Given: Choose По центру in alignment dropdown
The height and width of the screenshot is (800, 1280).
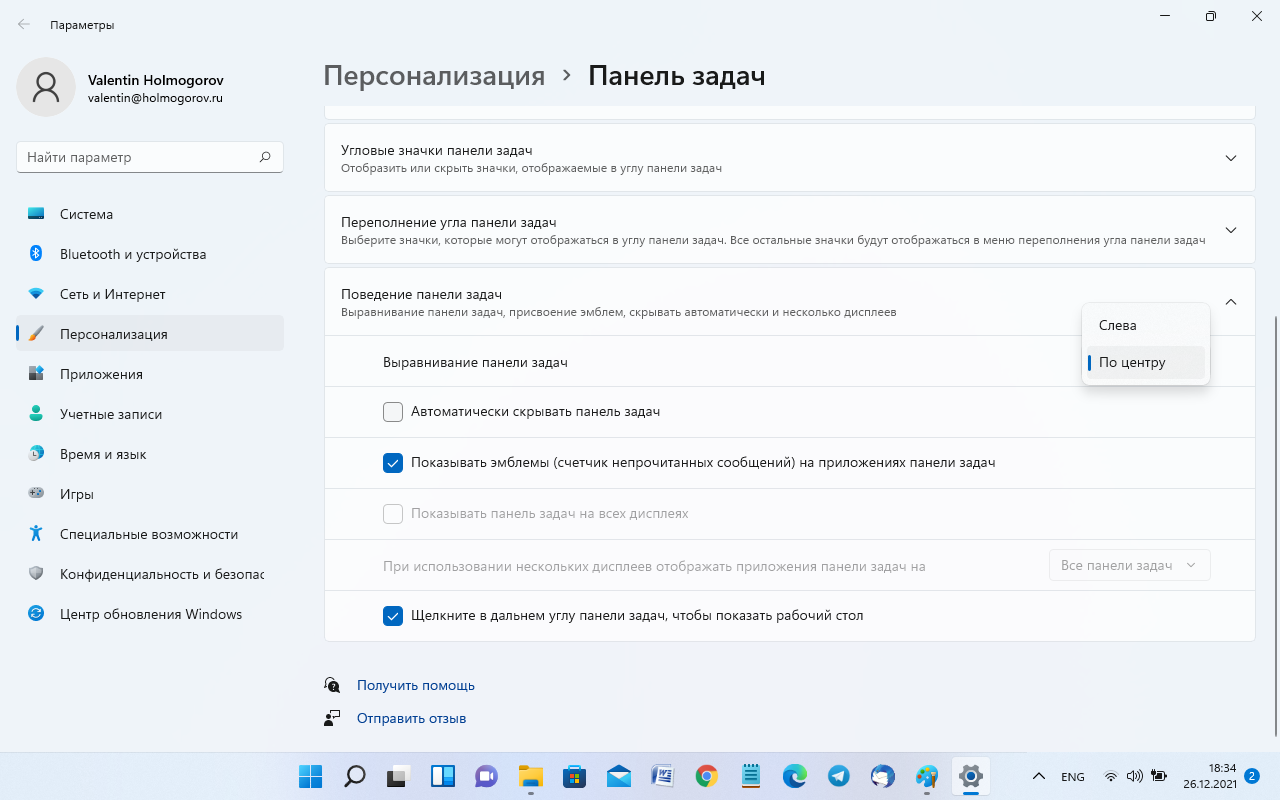Looking at the screenshot, I should 1132,362.
